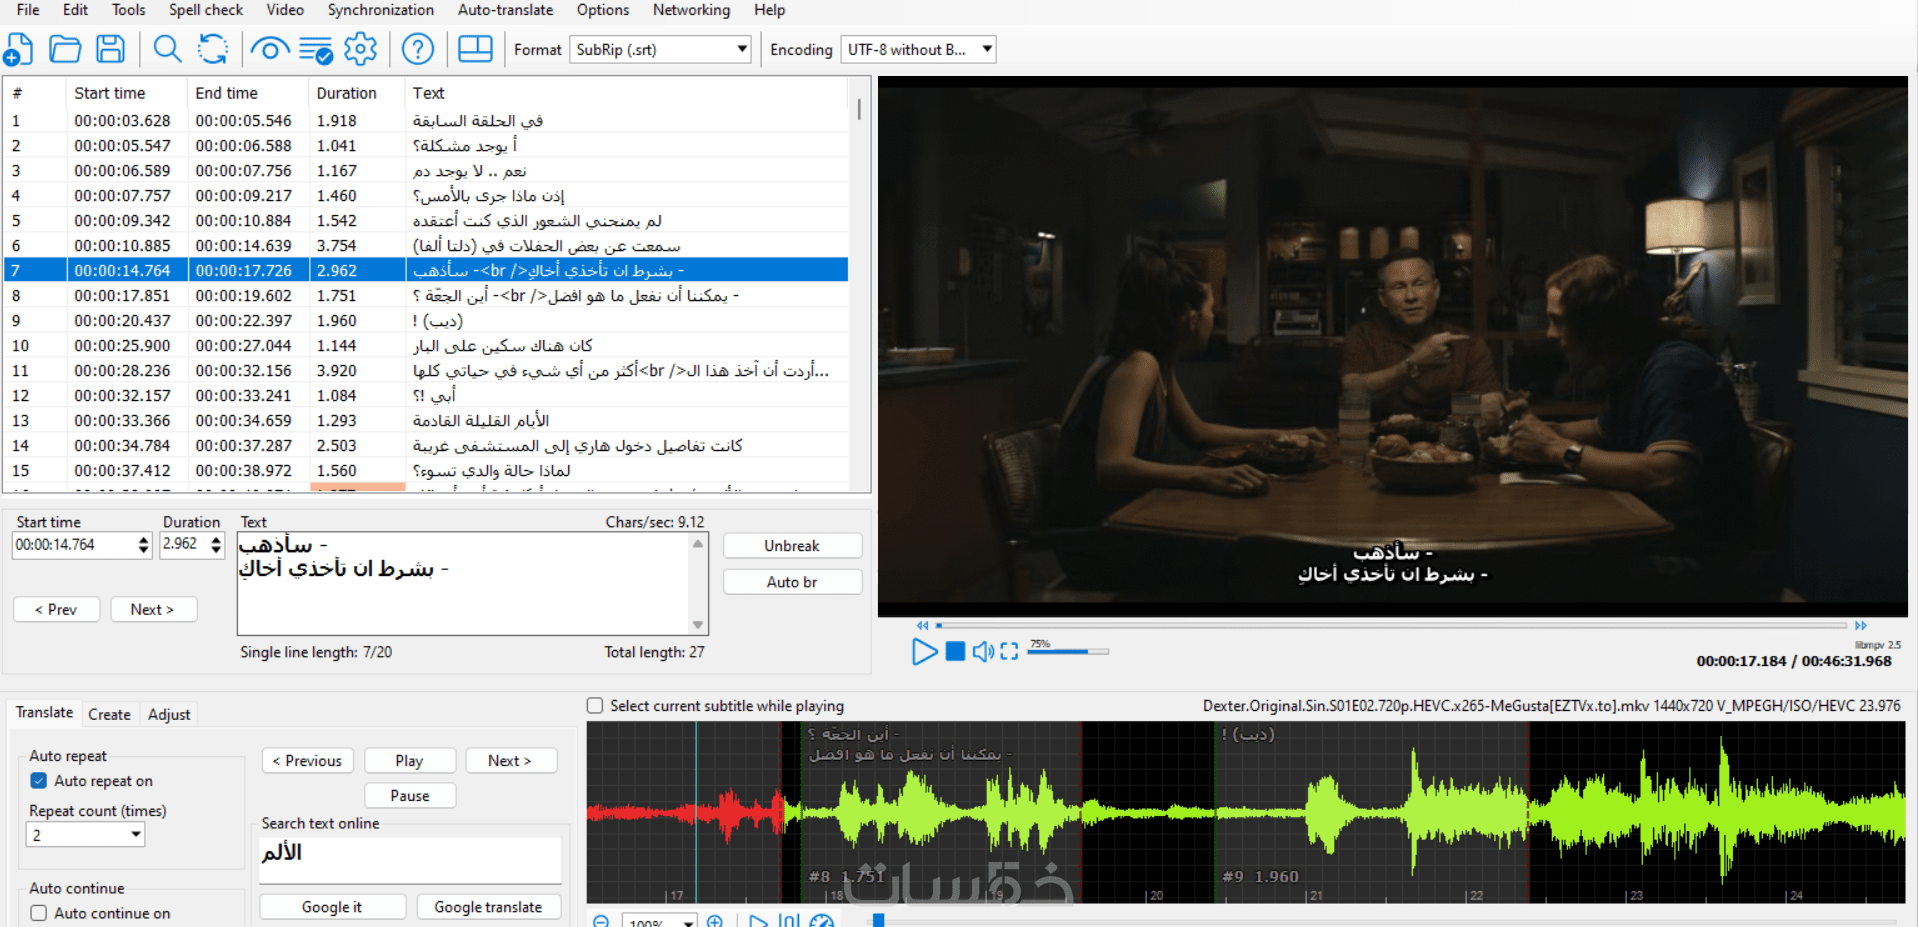
Task: Click the Unbreak button
Action: coord(792,546)
